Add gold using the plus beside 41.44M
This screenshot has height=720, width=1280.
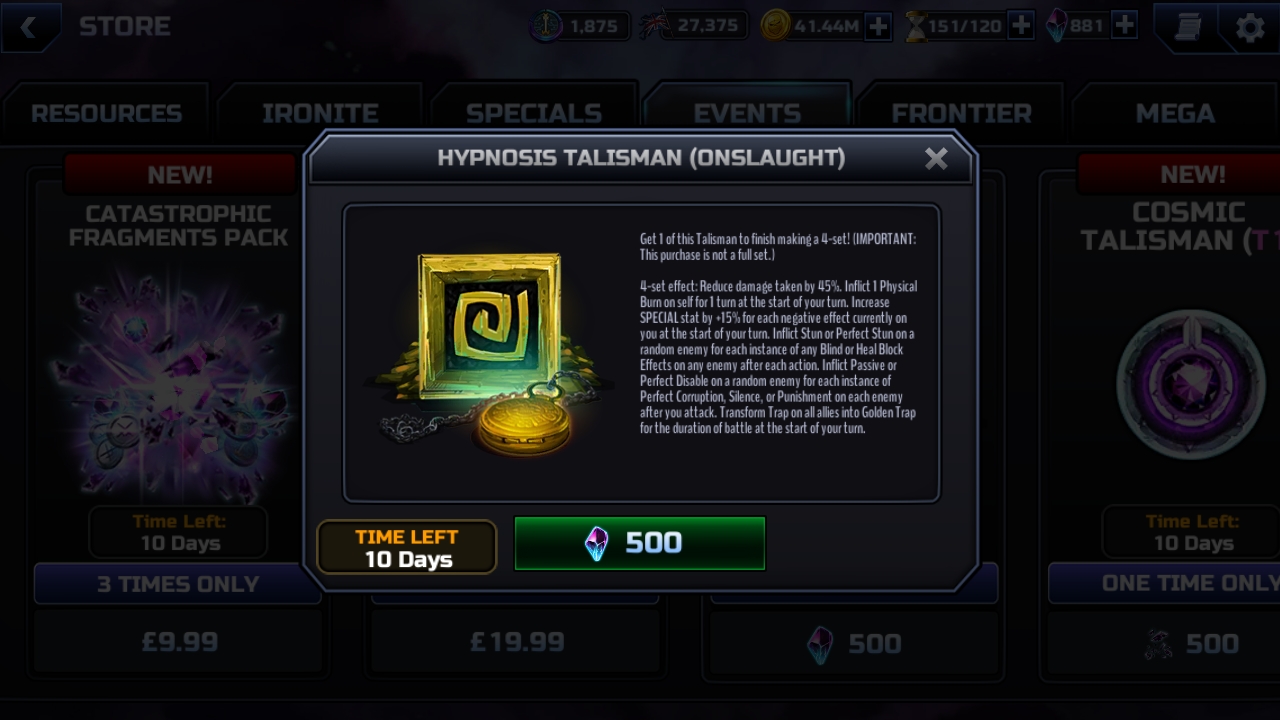coord(878,27)
